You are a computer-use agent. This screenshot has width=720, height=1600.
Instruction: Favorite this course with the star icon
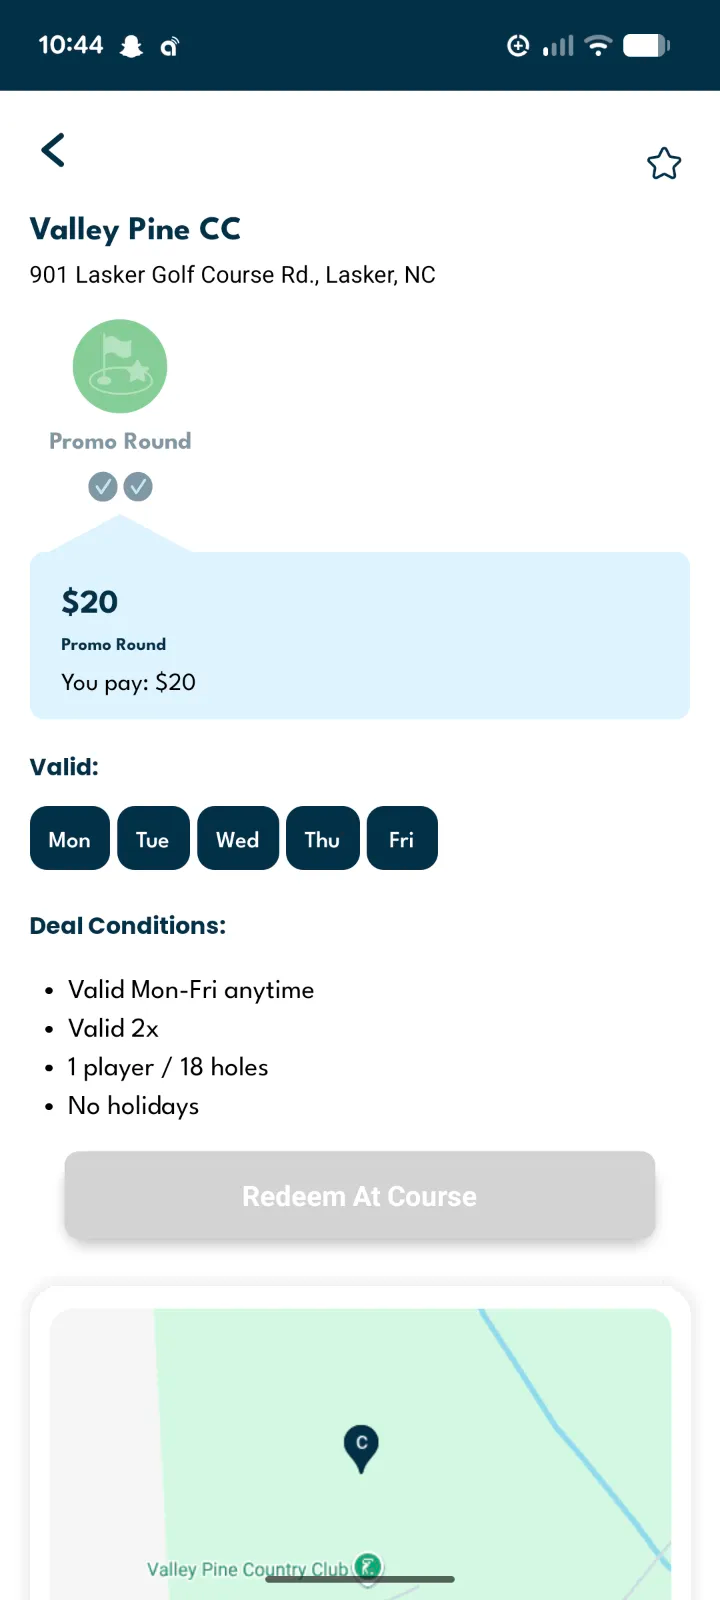[664, 163]
